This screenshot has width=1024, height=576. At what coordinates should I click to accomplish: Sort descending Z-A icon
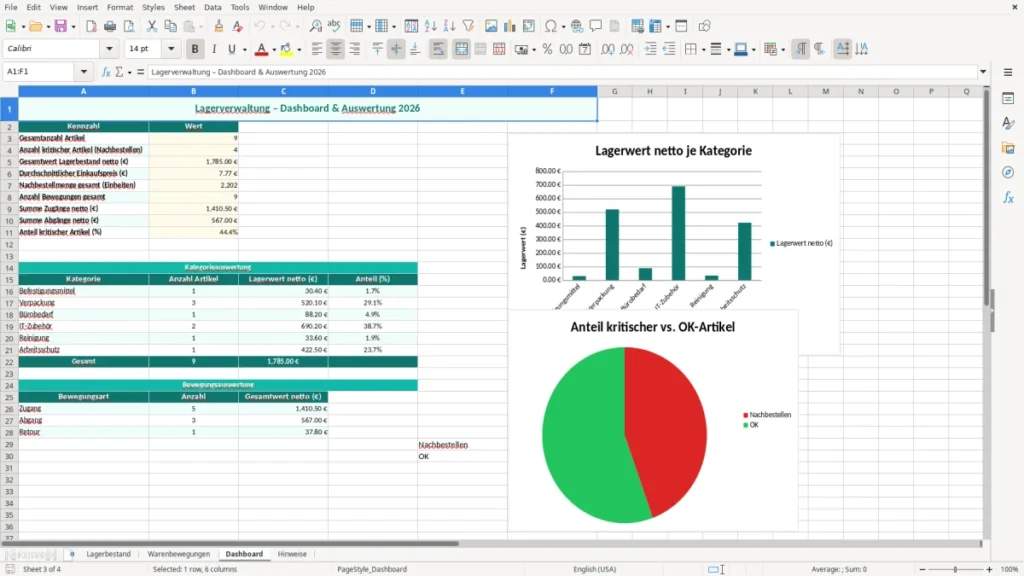(x=449, y=26)
